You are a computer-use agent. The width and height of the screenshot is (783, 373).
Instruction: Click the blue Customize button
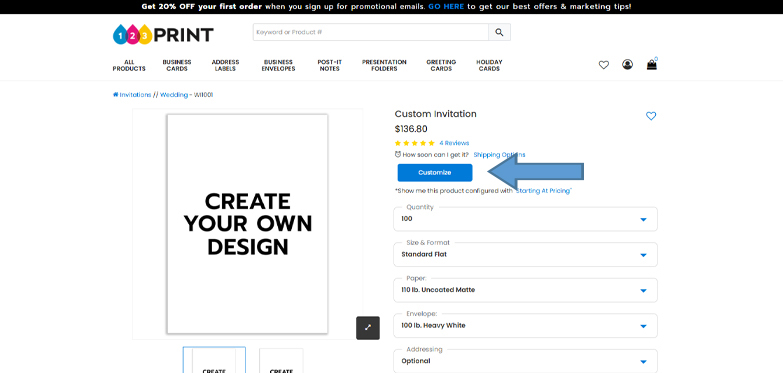tap(434, 173)
